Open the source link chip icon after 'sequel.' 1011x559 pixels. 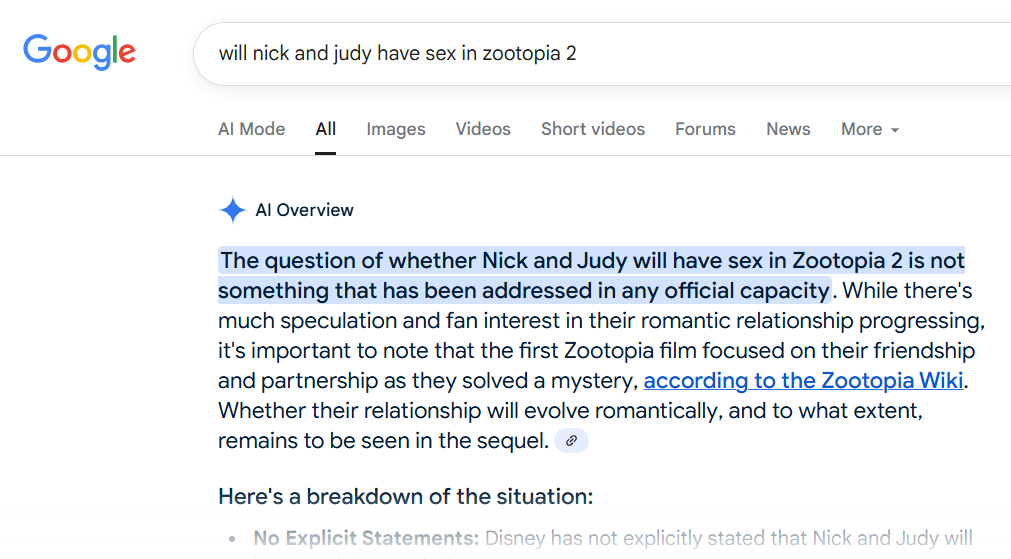tap(571, 441)
